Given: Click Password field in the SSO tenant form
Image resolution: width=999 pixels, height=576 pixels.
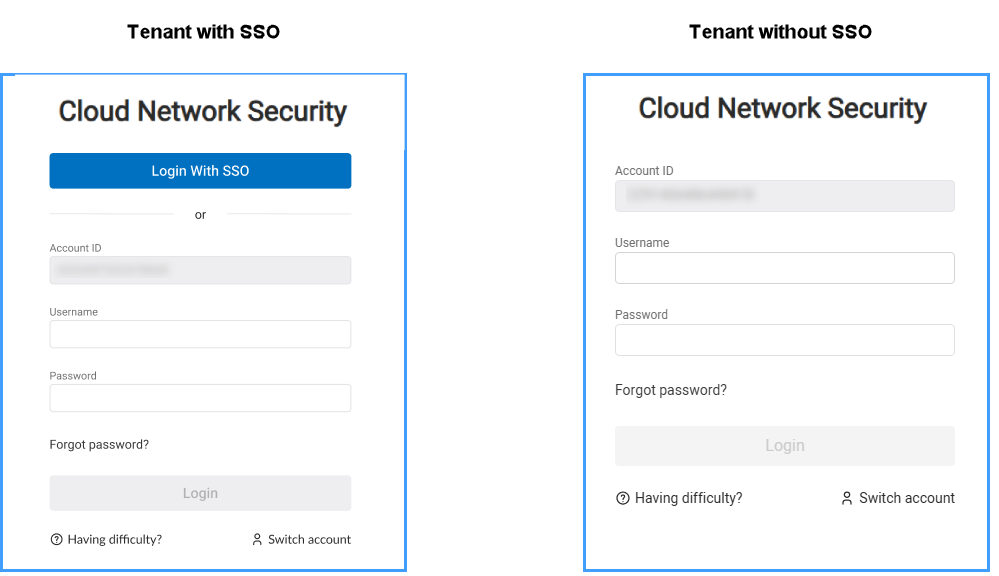Looking at the screenshot, I should point(200,398).
